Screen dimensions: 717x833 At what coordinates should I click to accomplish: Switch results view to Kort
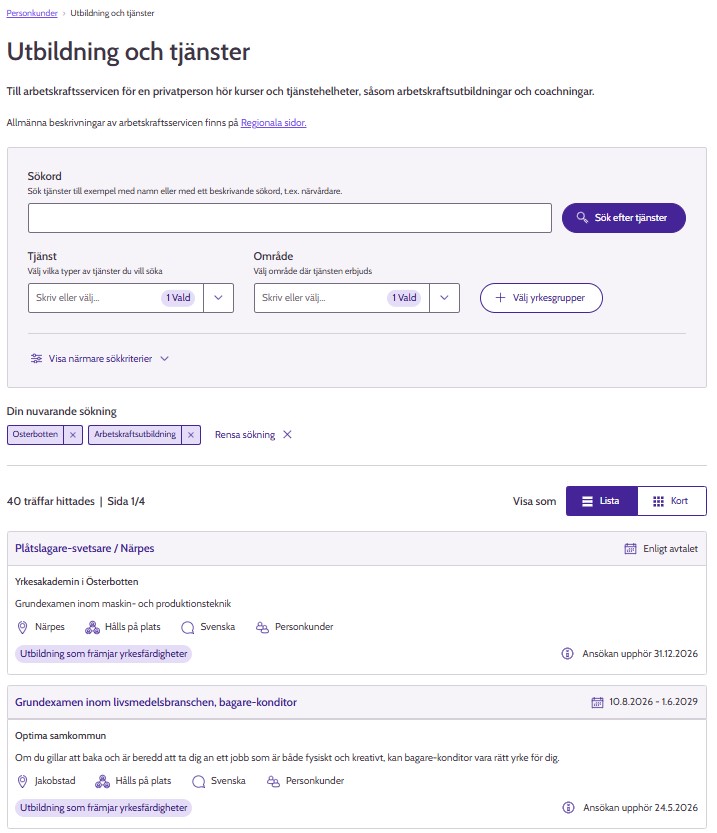click(x=671, y=501)
